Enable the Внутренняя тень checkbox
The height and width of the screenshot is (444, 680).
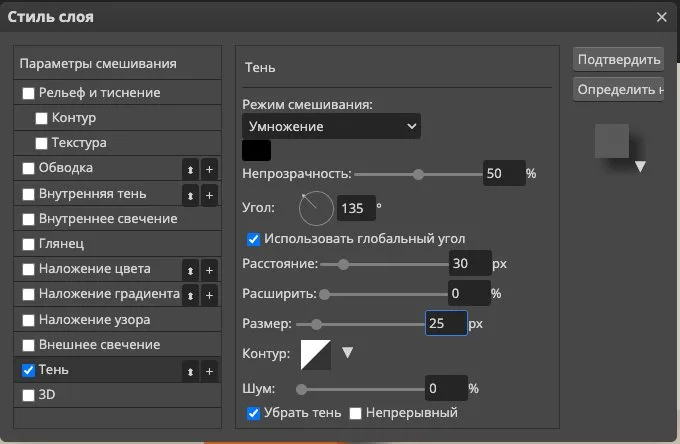(x=29, y=194)
